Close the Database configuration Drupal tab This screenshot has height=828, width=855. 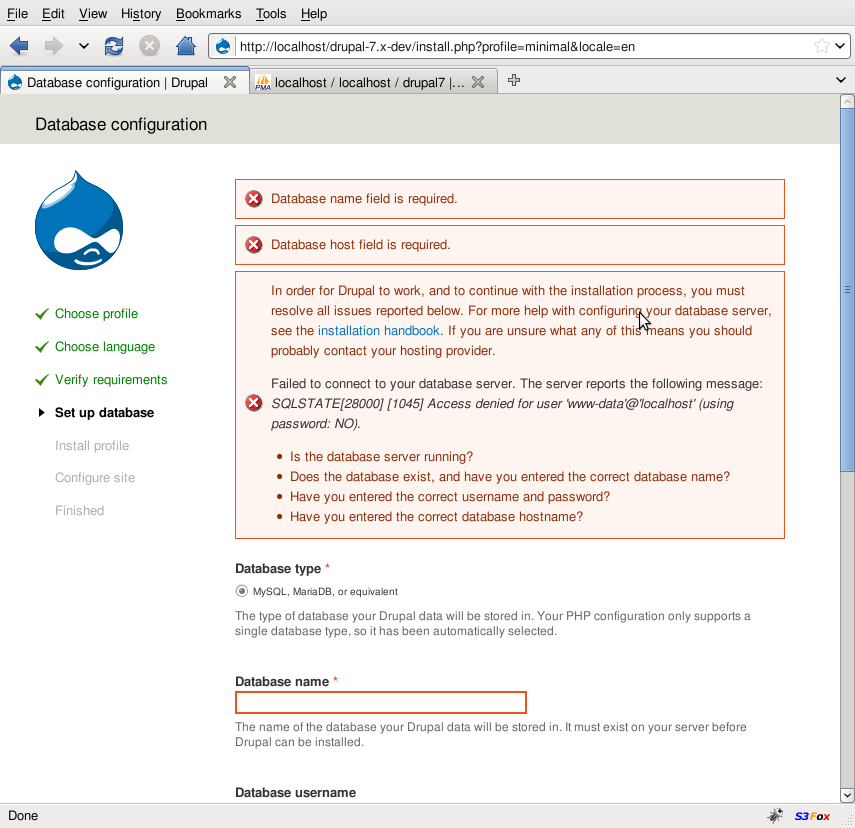[x=230, y=82]
